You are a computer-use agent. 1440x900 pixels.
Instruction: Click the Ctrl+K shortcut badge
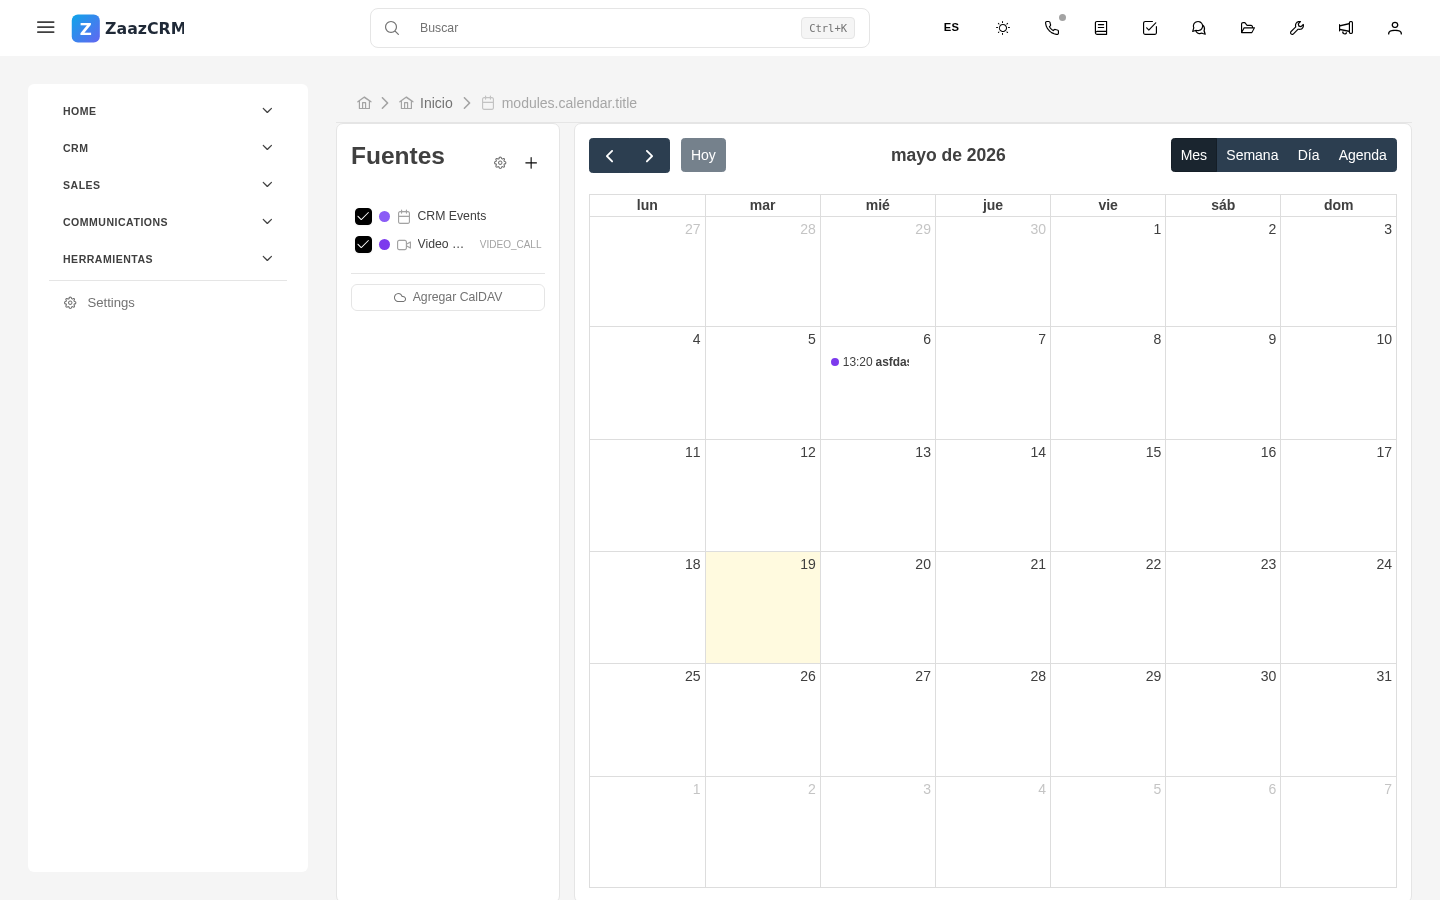(828, 28)
